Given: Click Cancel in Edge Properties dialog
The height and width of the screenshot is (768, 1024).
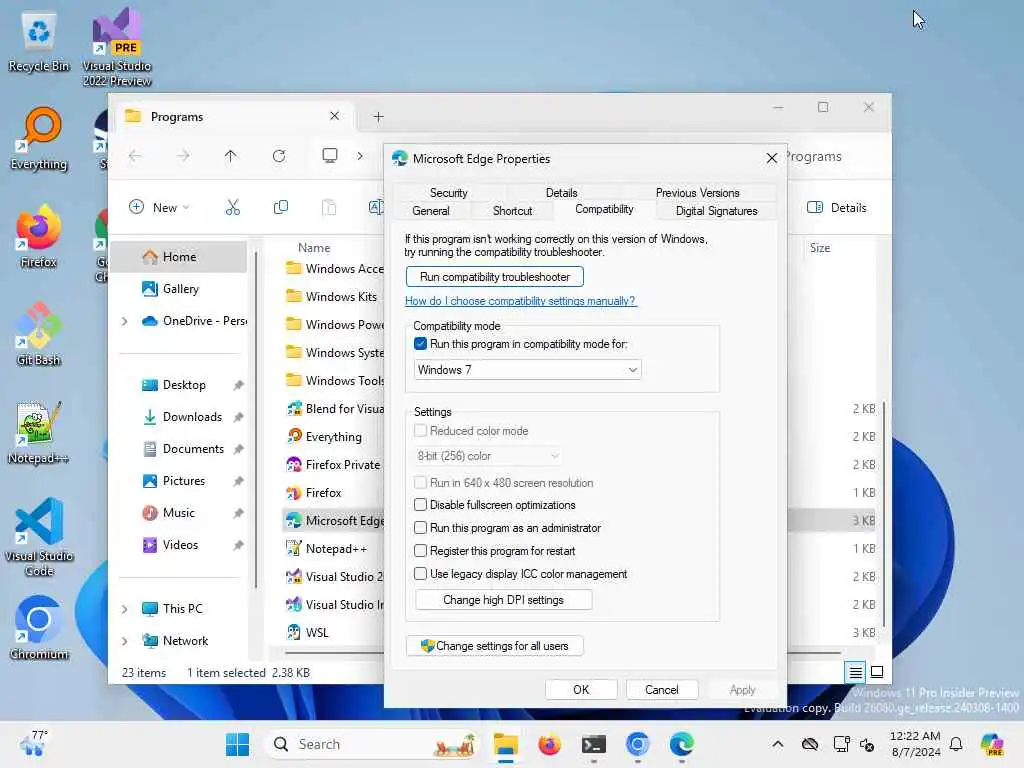Looking at the screenshot, I should coord(662,690).
